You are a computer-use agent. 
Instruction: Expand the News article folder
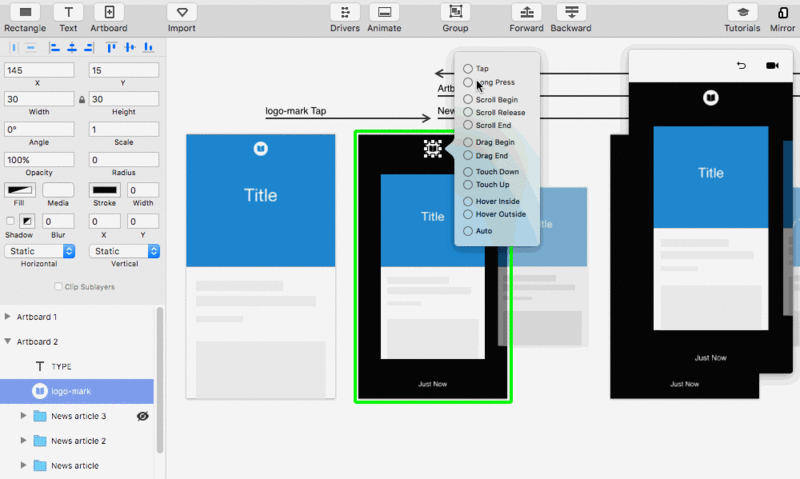tap(23, 465)
